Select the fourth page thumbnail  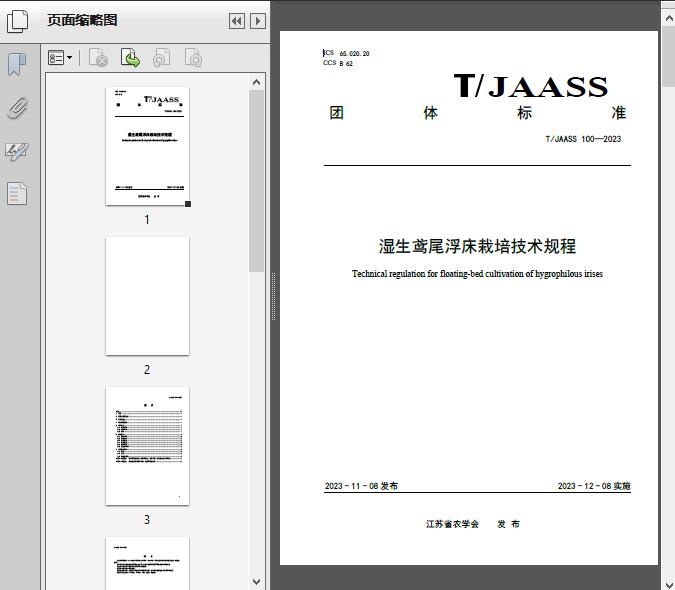click(x=147, y=563)
